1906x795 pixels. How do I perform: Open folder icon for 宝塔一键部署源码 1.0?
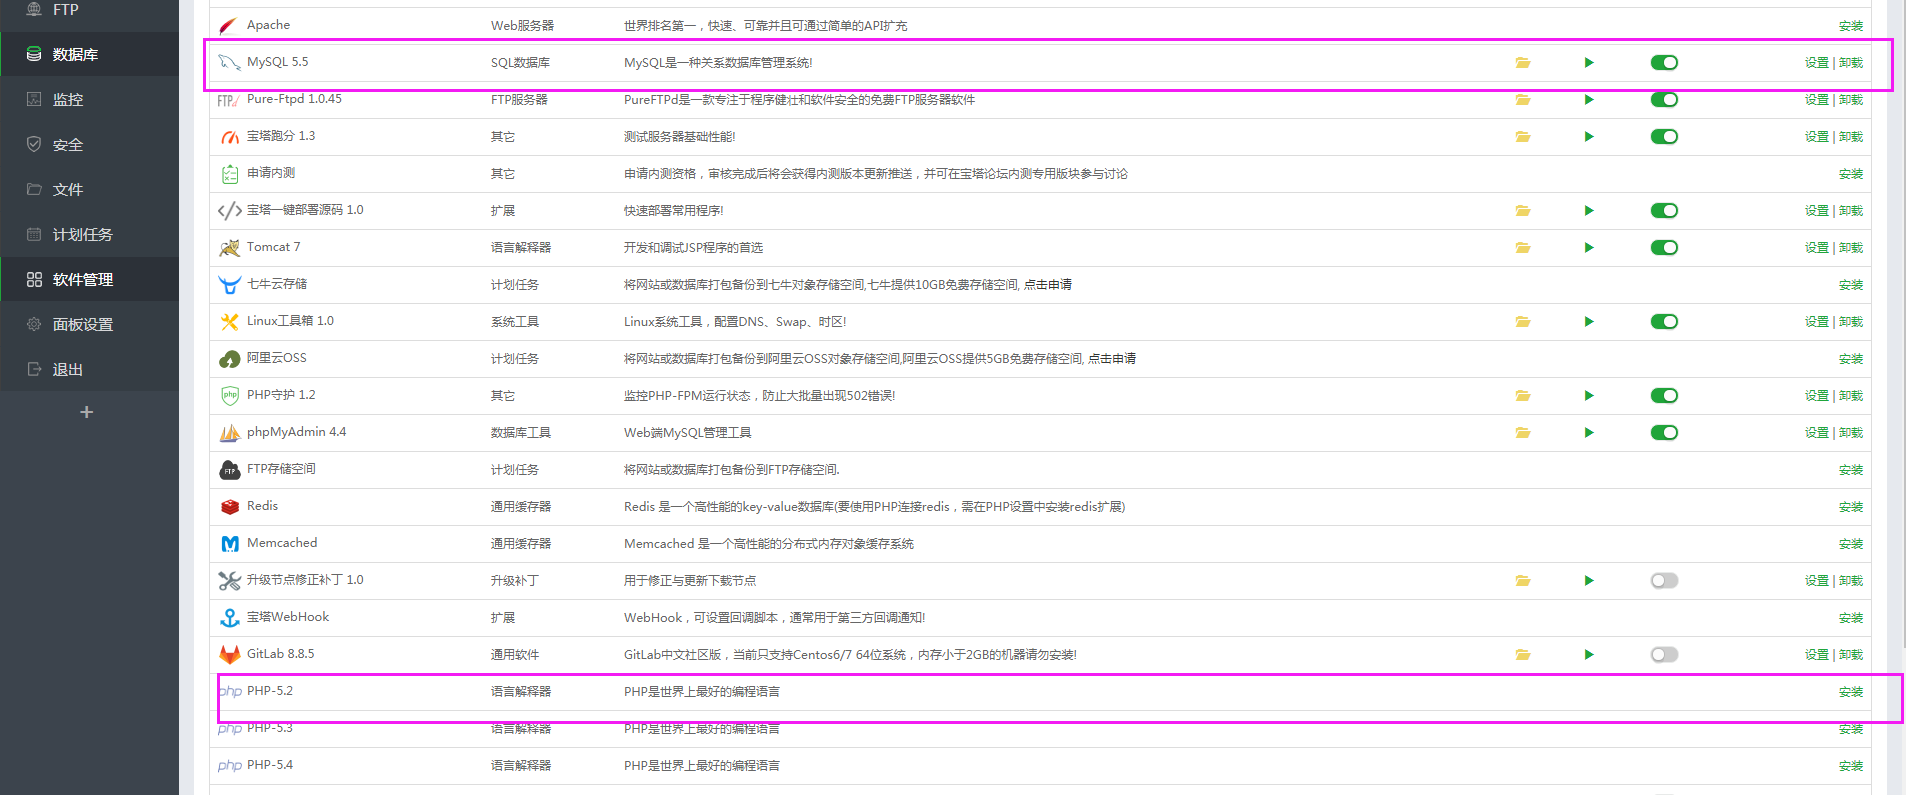coord(1523,211)
